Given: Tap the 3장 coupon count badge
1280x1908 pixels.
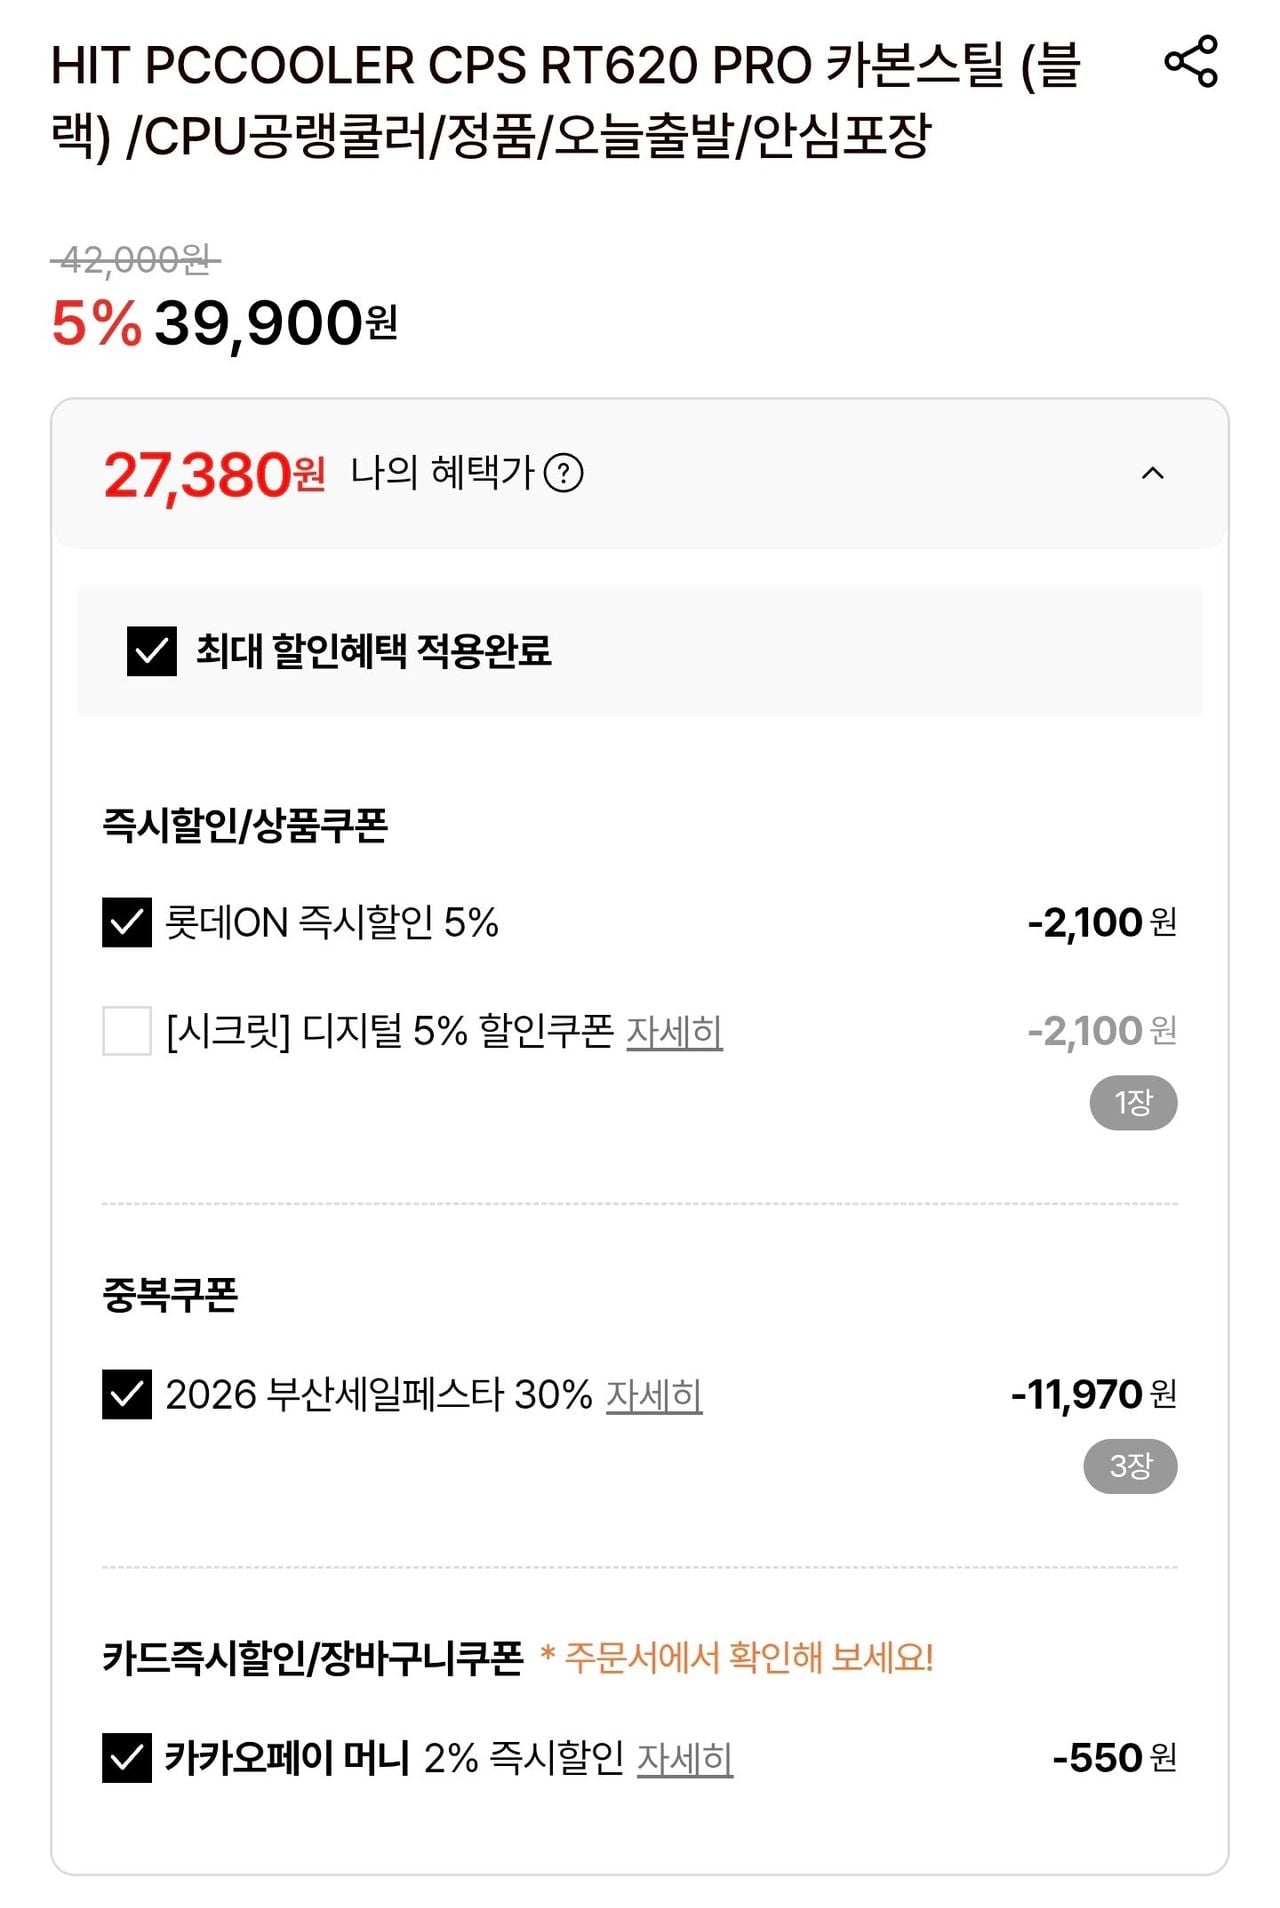Looking at the screenshot, I should [x=1130, y=1466].
